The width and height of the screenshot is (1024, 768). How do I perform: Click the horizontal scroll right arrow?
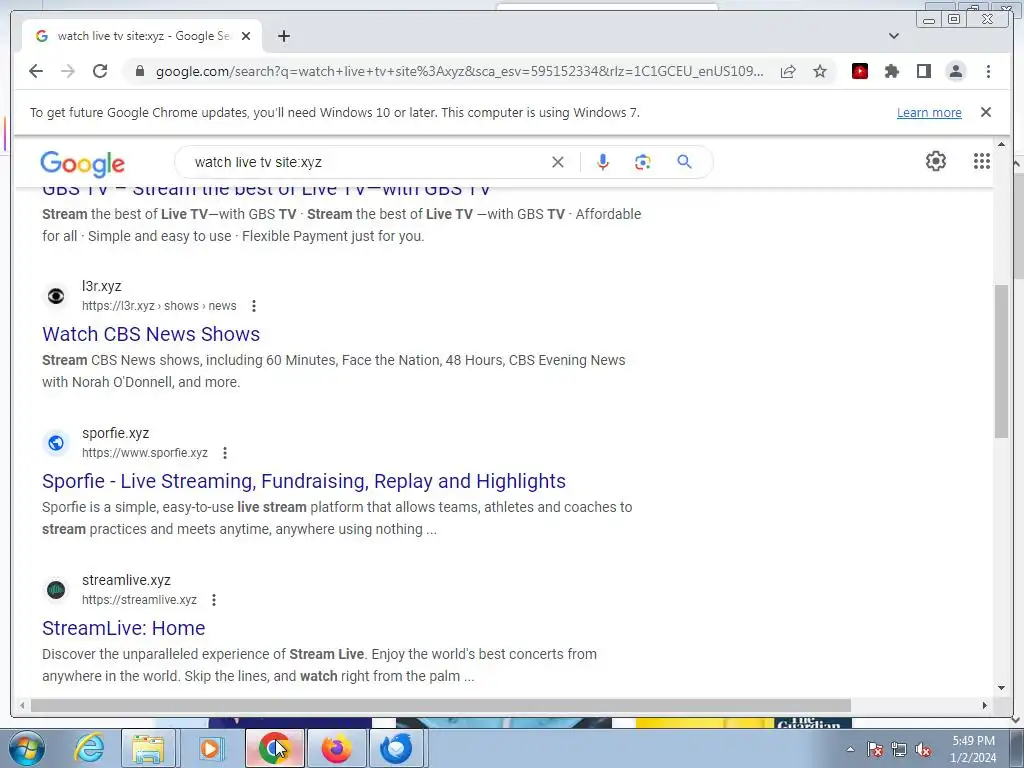(x=985, y=705)
